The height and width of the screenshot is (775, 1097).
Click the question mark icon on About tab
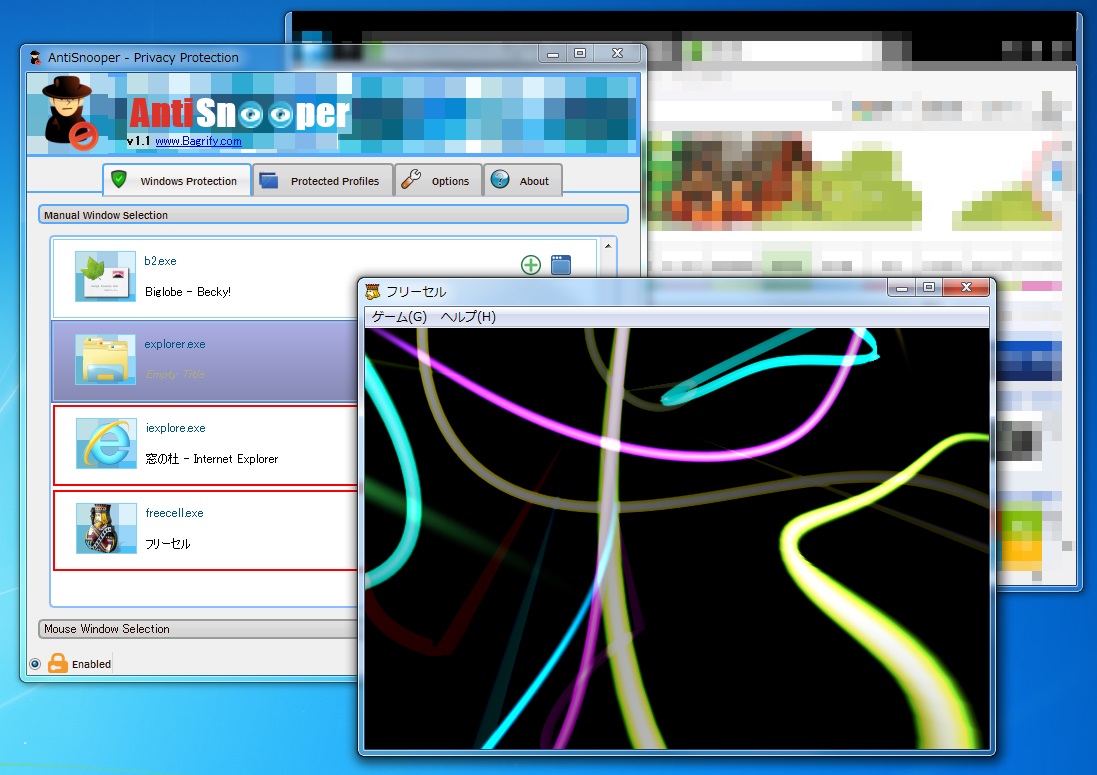[500, 180]
